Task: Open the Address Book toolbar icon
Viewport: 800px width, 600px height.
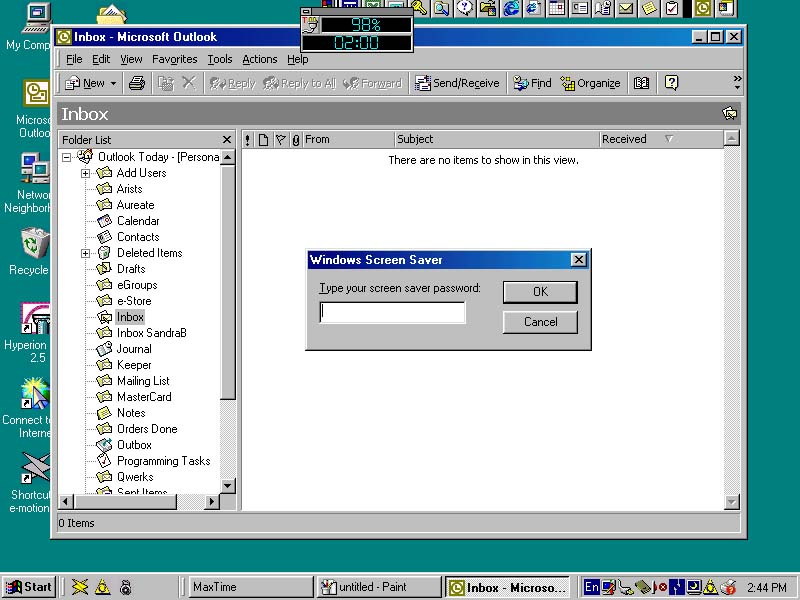Action: 641,83
